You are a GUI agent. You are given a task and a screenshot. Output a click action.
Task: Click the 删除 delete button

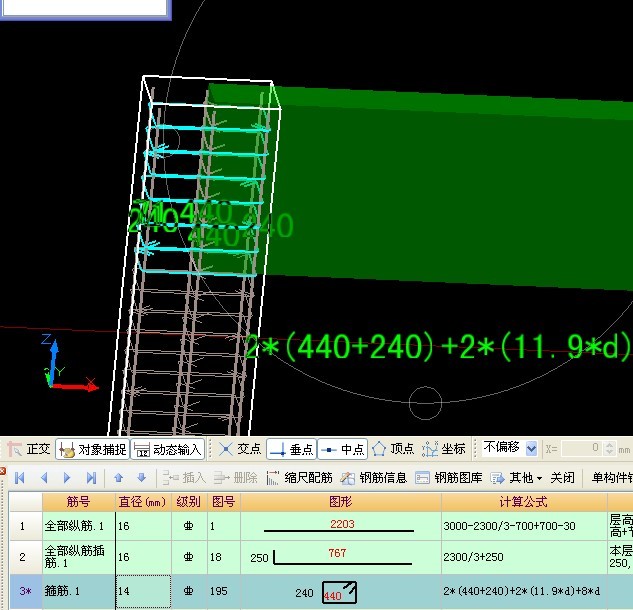(x=235, y=478)
